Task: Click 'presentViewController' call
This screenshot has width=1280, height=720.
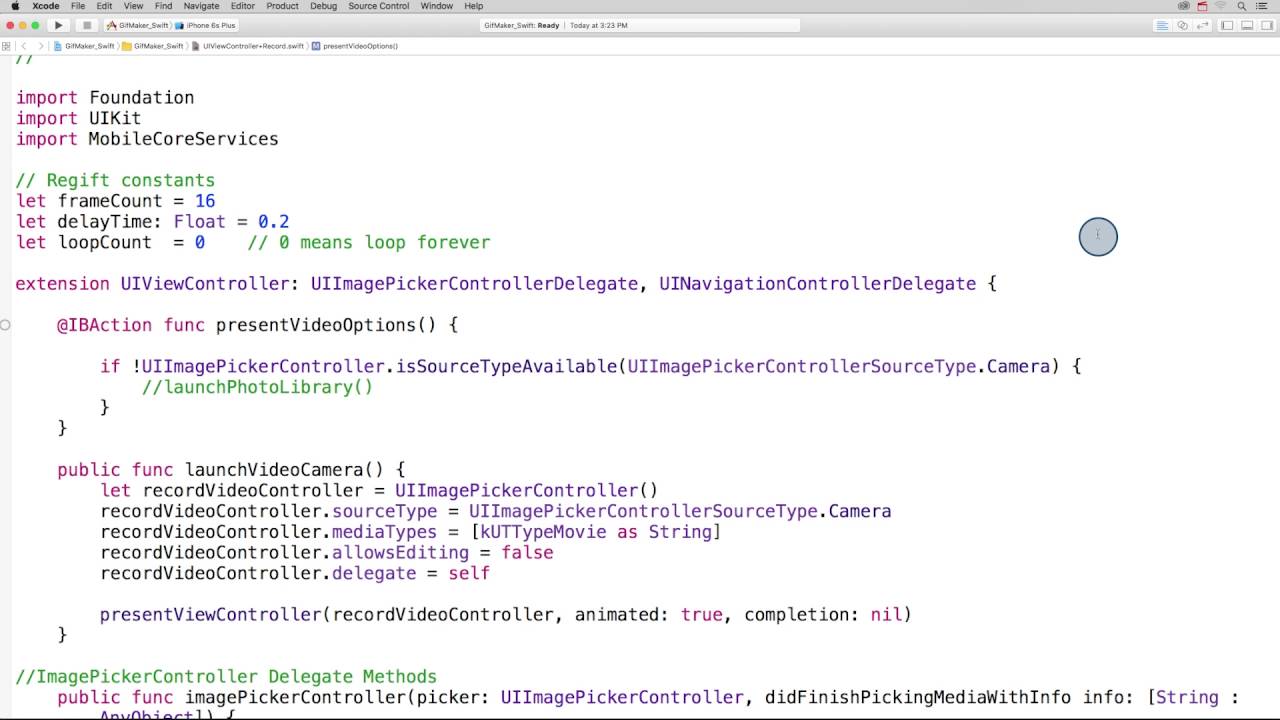Action: 210,615
